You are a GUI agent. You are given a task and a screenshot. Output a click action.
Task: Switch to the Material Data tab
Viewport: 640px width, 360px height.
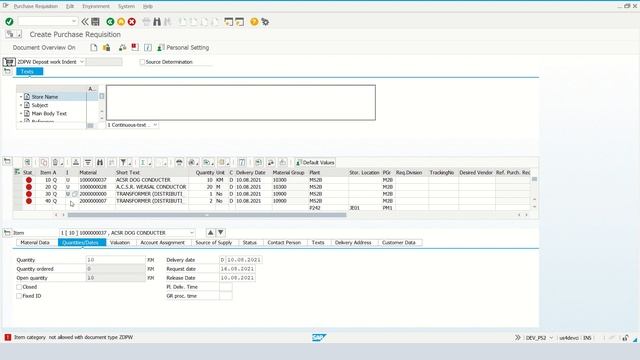35,242
